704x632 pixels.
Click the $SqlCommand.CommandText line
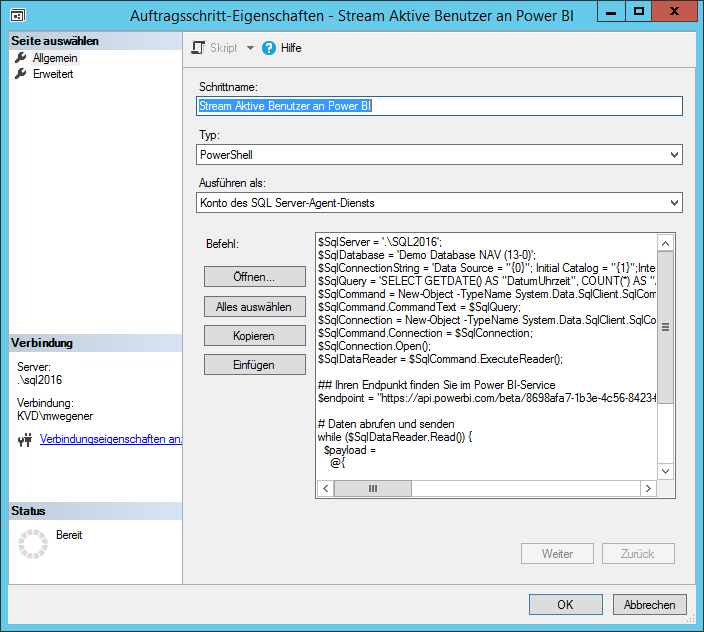(419, 307)
